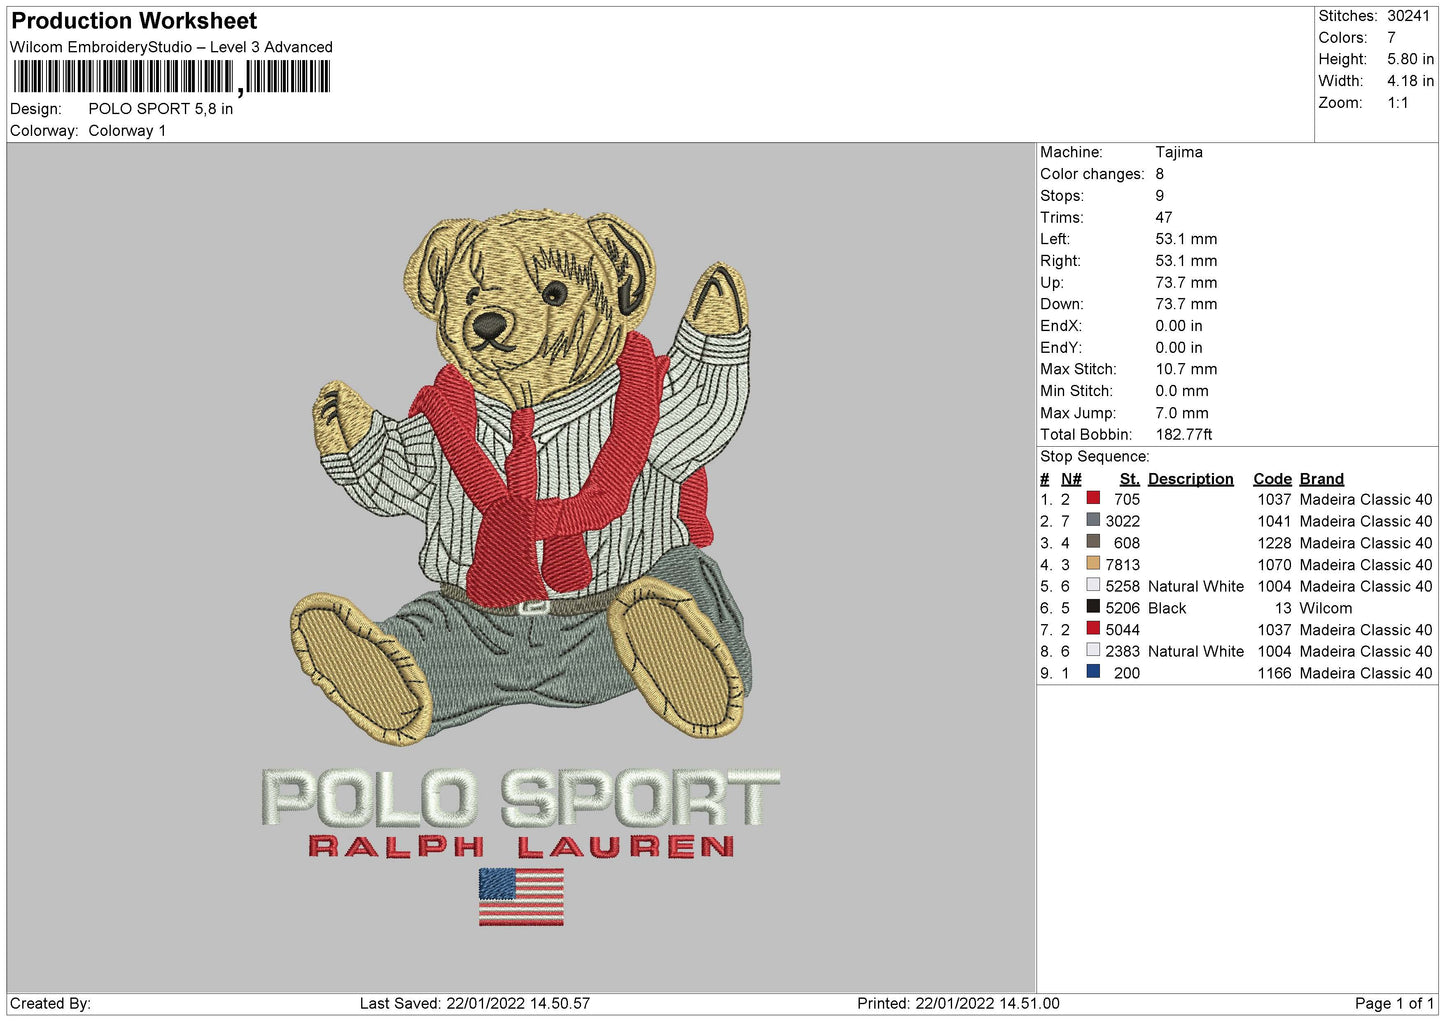
Task: Click the Width value 4.18 in
Action: pos(1410,81)
